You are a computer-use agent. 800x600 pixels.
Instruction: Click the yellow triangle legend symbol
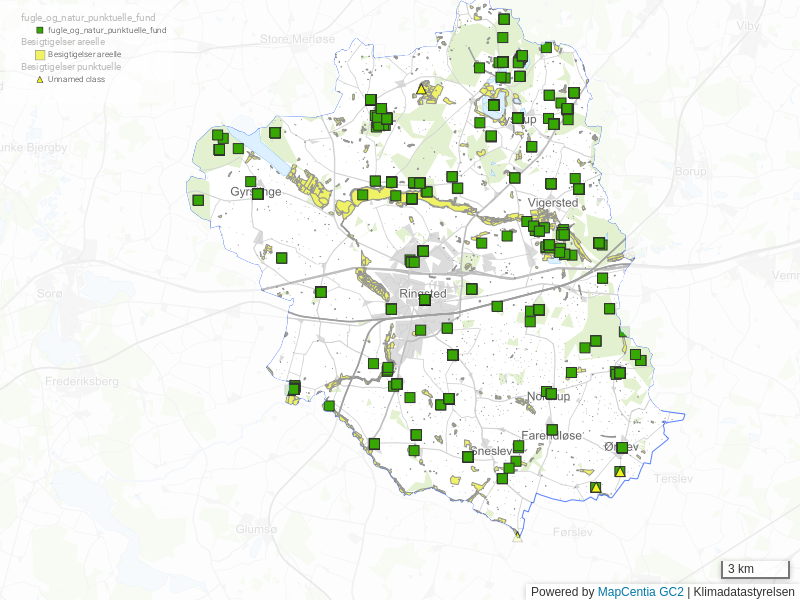40,79
